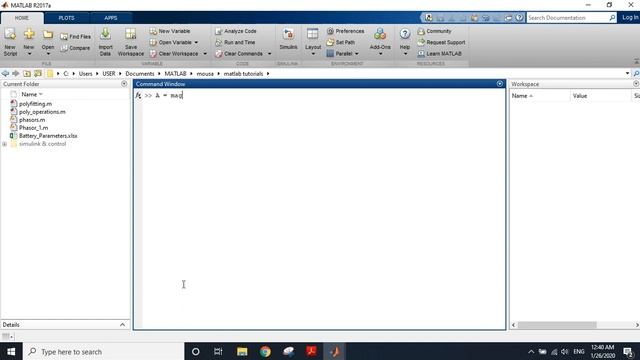The image size is (640, 360).
Task: Expand the Parallel dropdown
Action: click(357, 54)
